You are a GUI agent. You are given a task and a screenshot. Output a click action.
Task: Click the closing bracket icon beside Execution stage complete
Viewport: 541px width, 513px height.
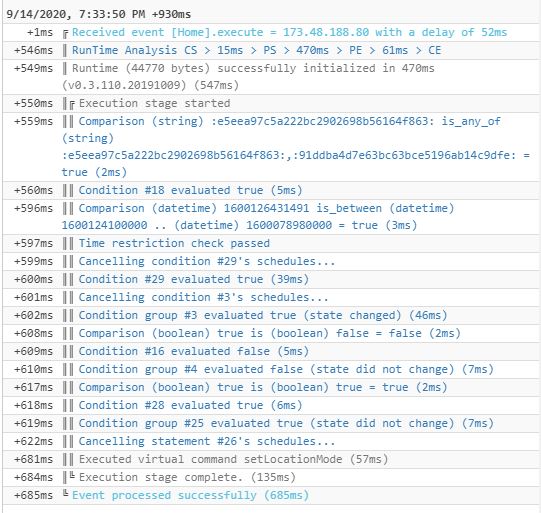(x=72, y=475)
